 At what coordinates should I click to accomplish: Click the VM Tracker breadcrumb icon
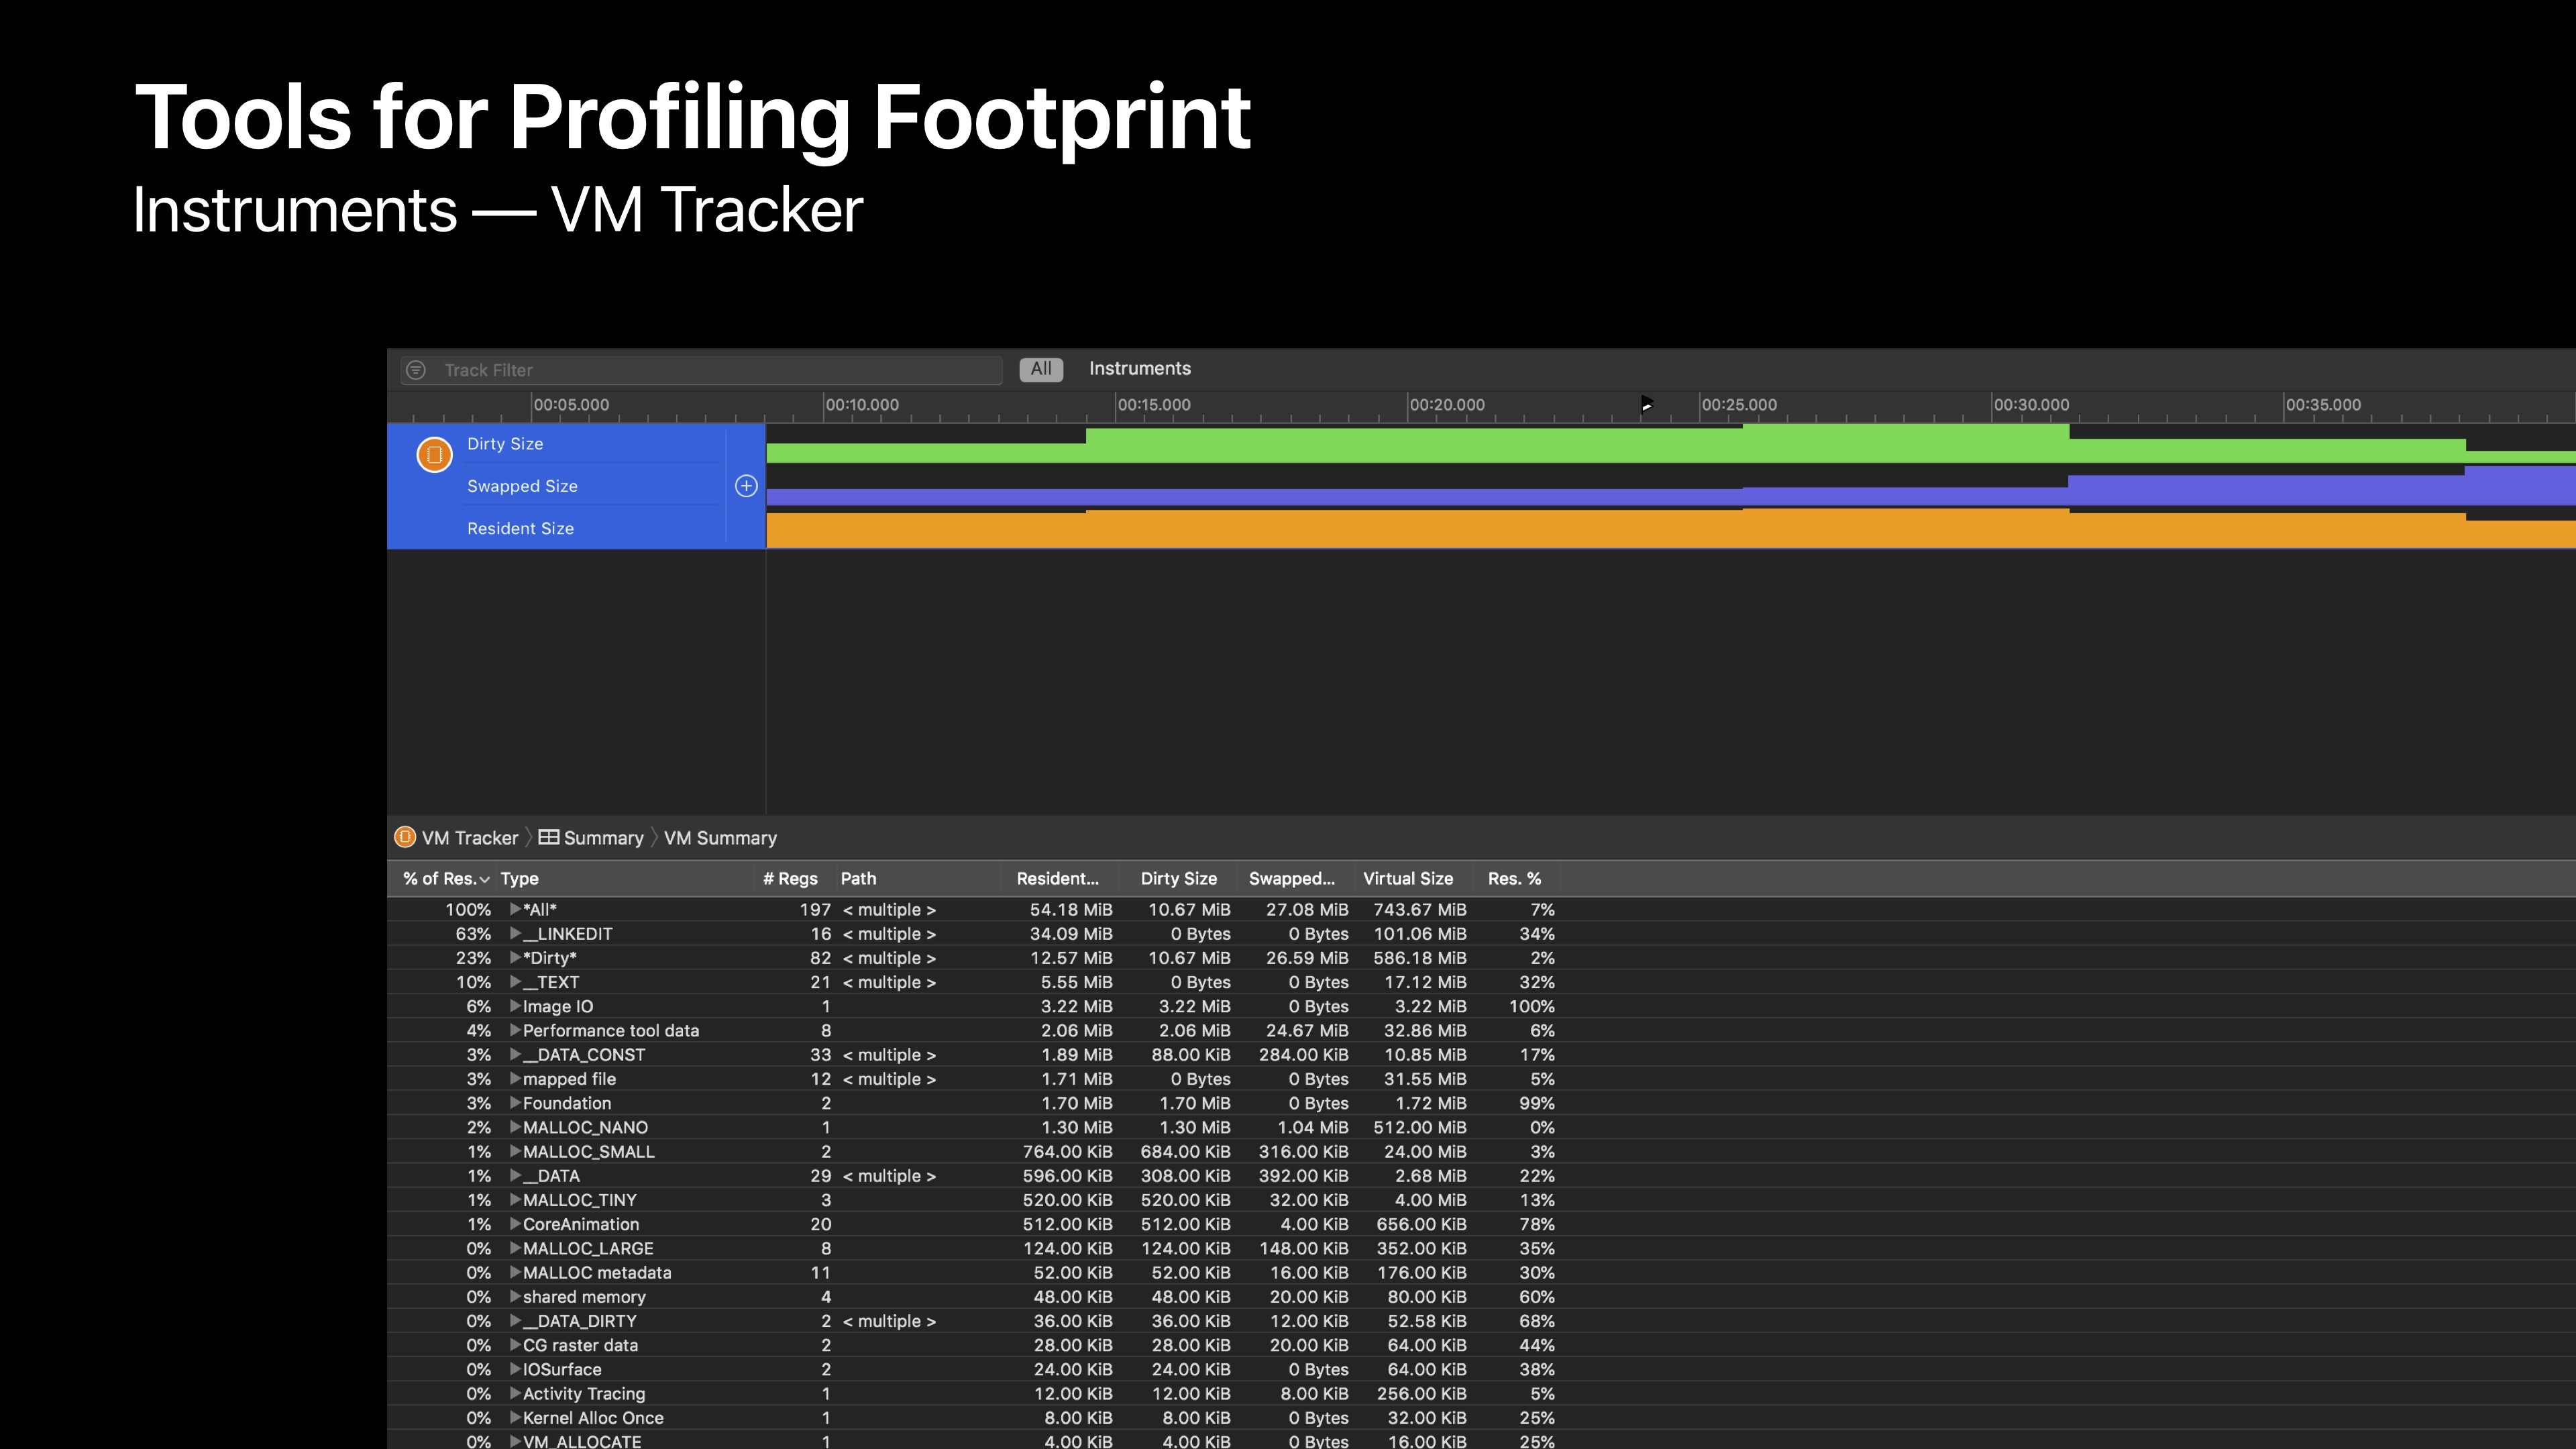405,837
